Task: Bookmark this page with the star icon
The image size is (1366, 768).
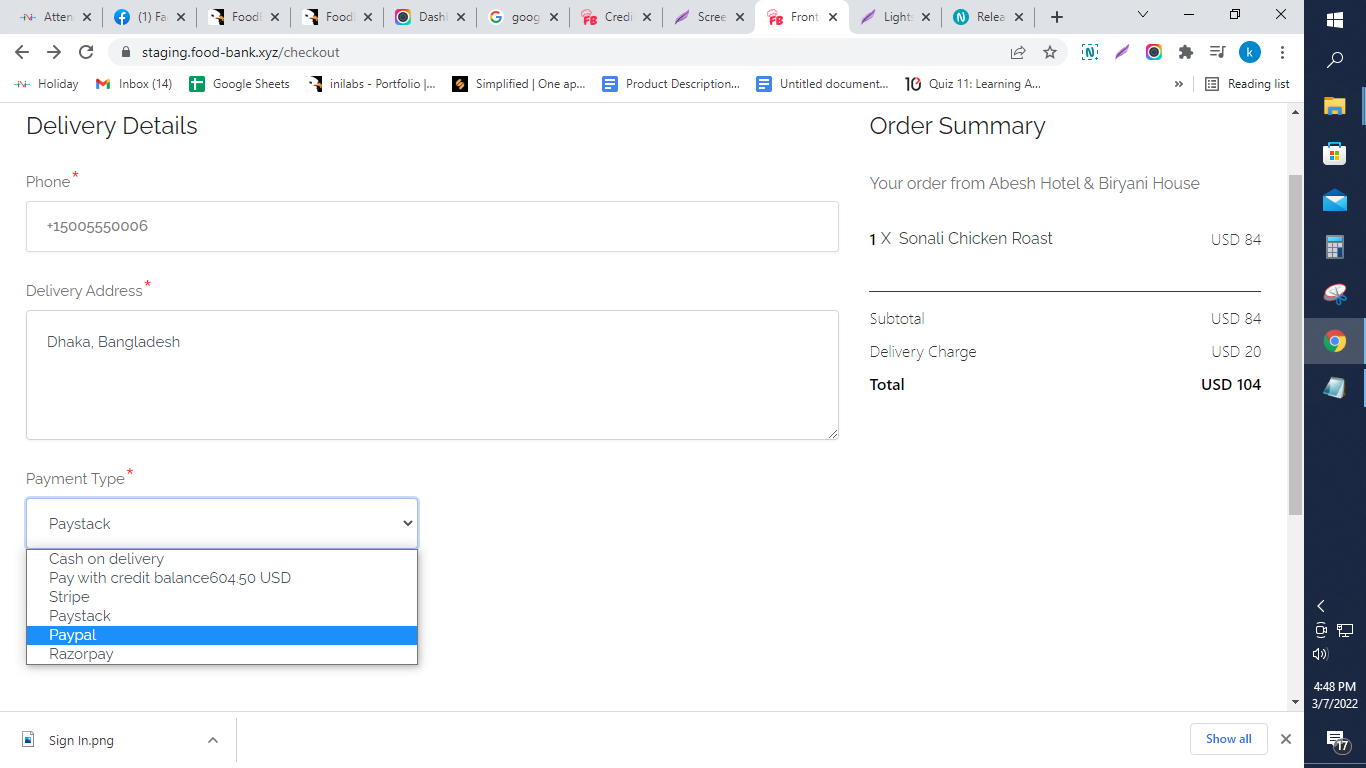Action: (1050, 52)
